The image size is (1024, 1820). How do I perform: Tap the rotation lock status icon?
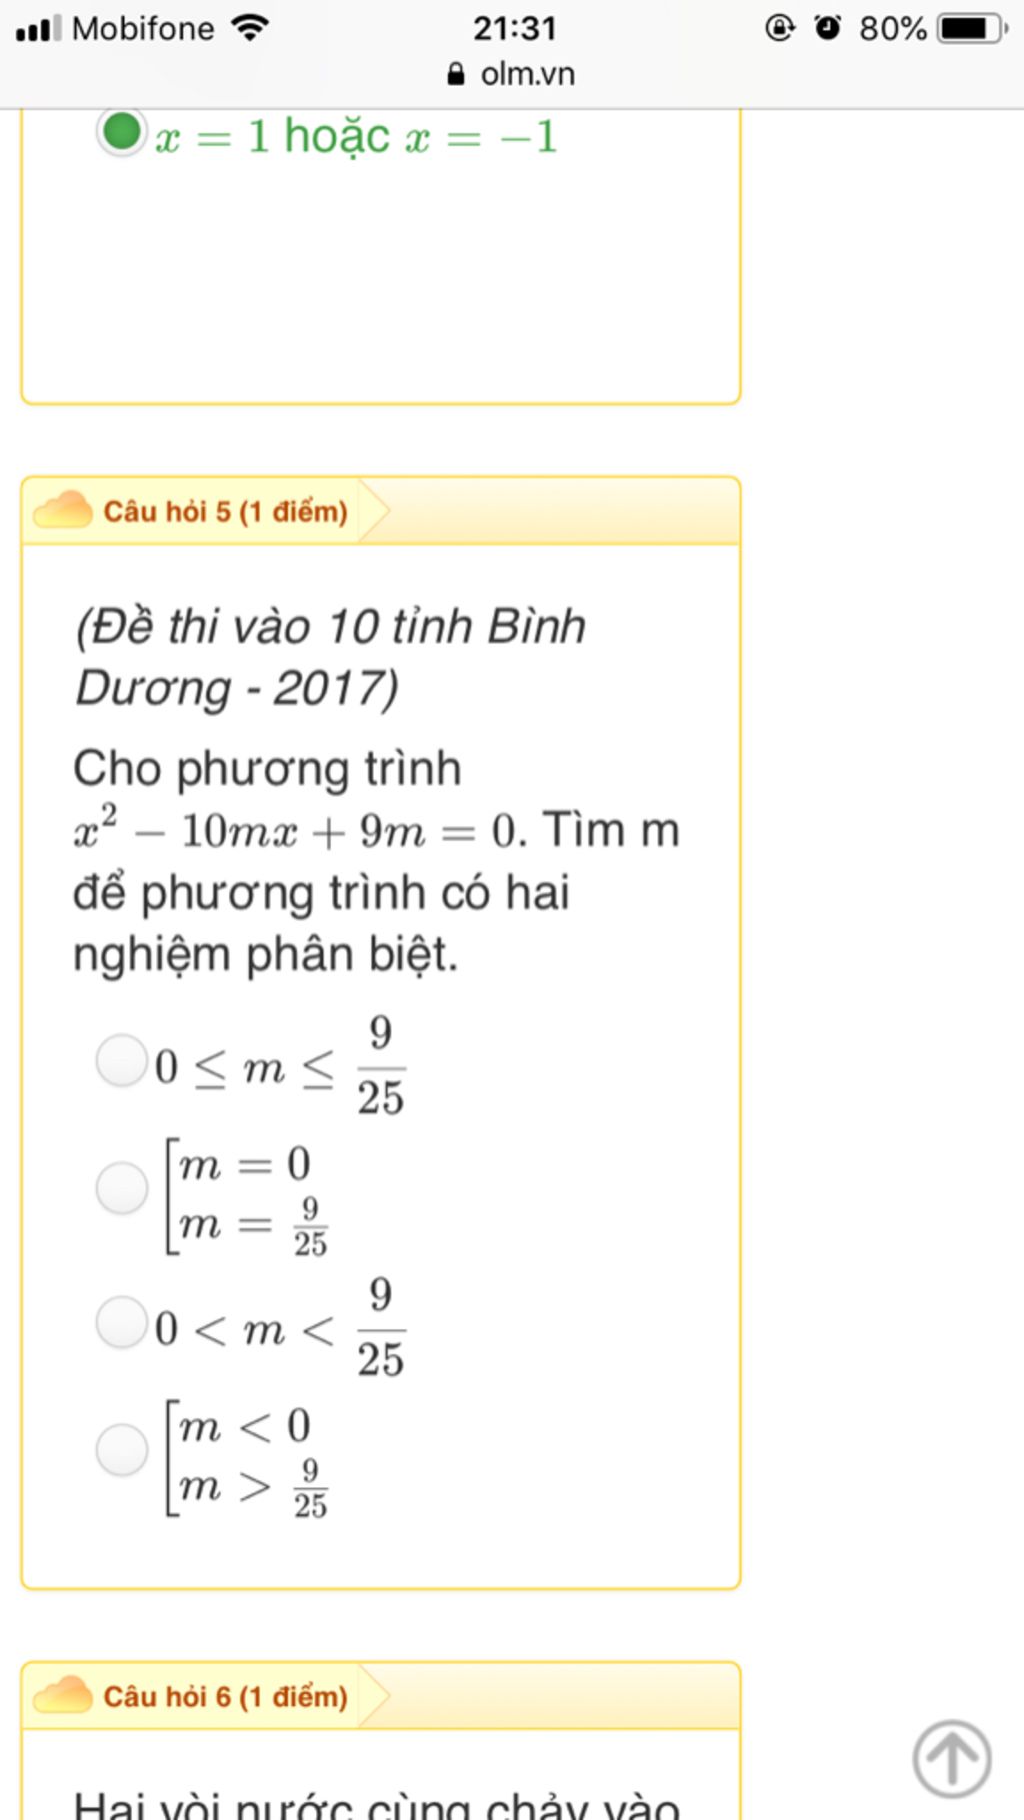pos(780,28)
